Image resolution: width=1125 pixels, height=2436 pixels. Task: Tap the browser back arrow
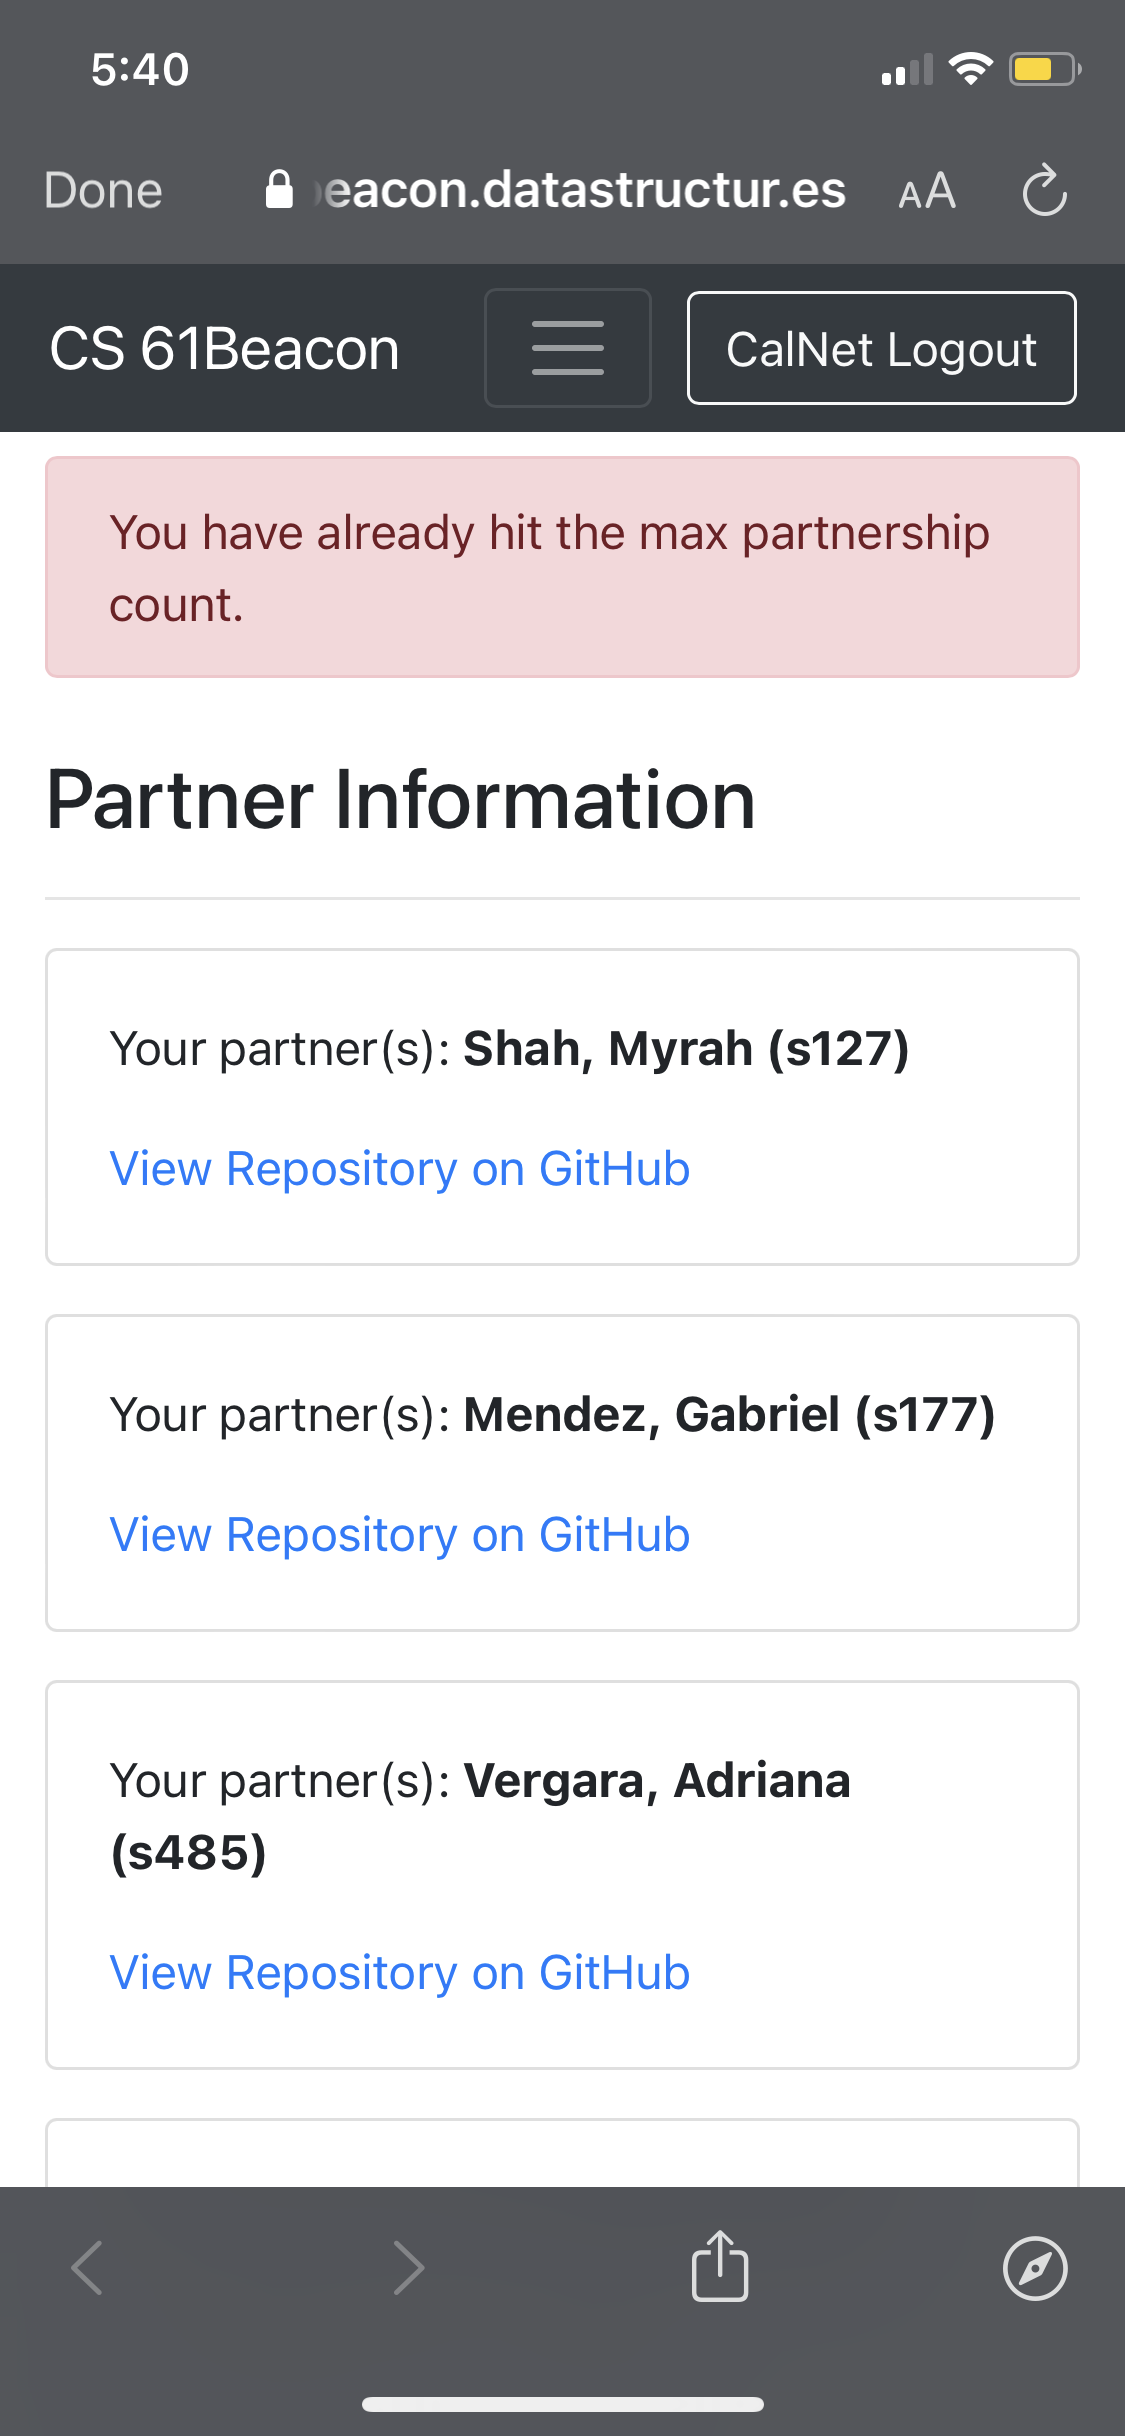(x=88, y=2267)
